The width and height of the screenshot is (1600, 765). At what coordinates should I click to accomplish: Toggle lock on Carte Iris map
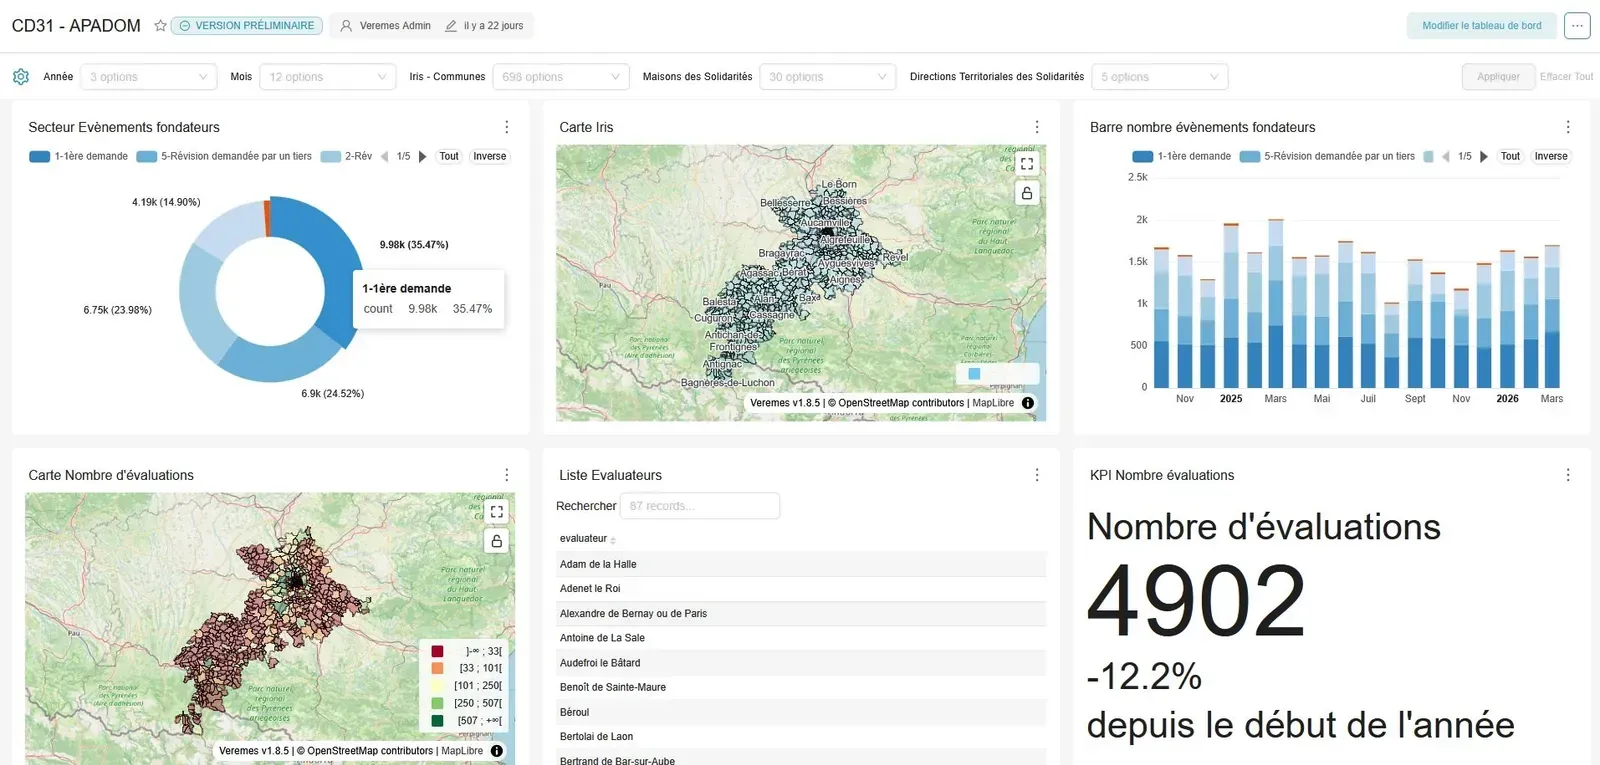pos(1027,193)
